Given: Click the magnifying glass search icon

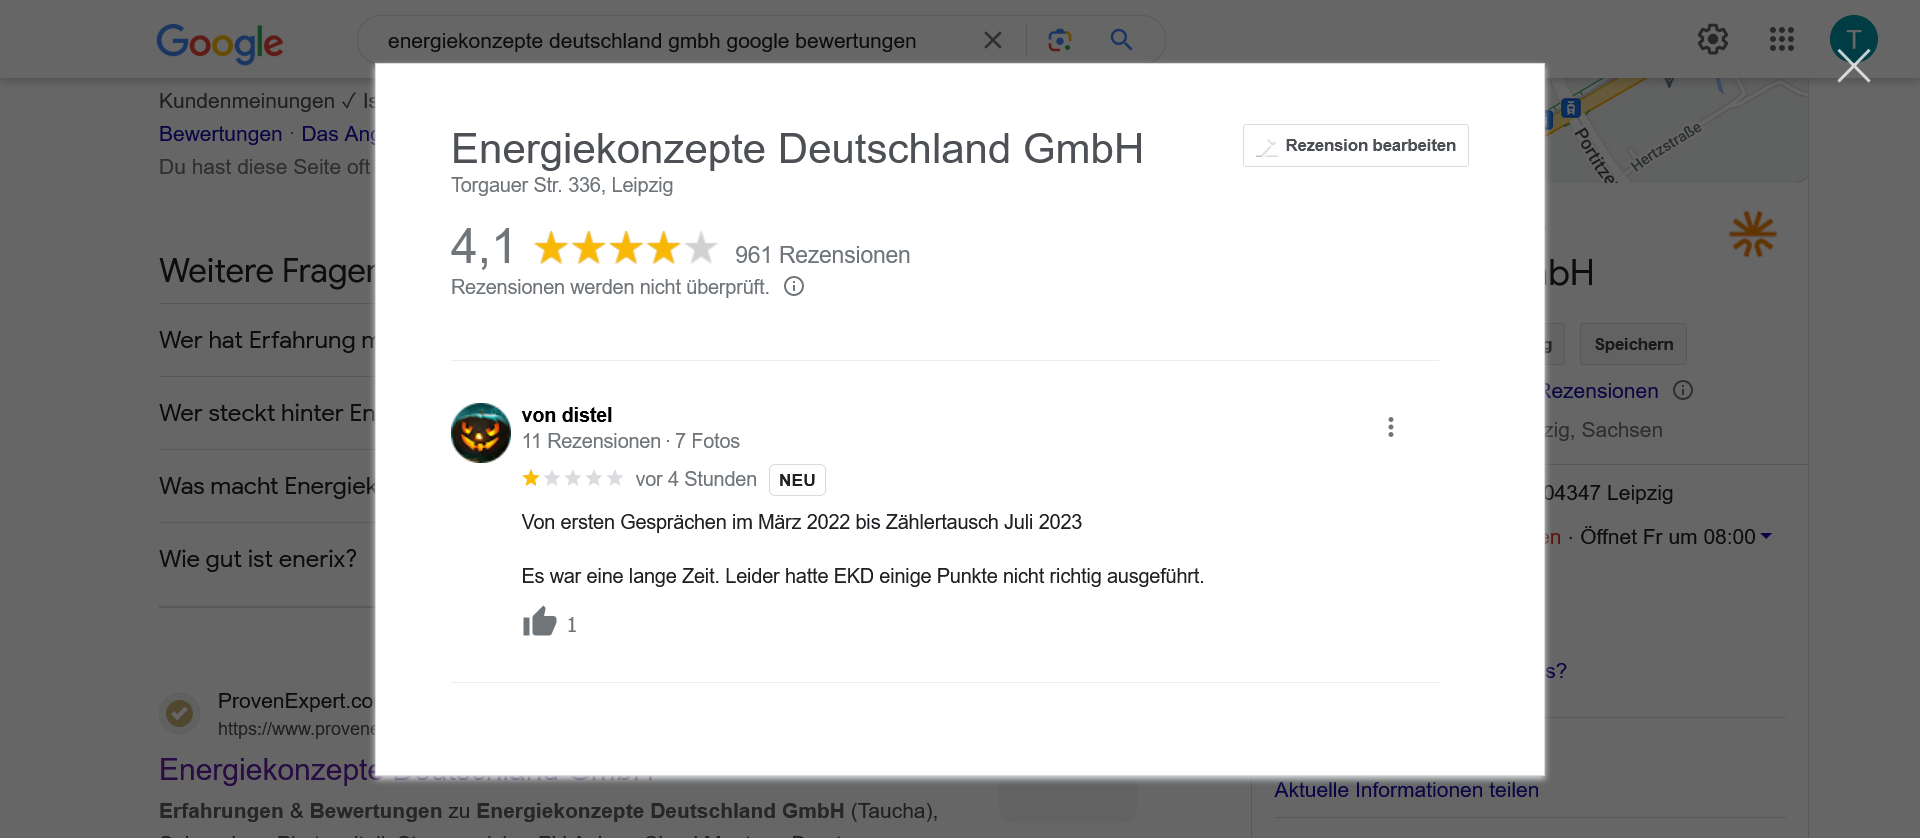Looking at the screenshot, I should coord(1121,40).
